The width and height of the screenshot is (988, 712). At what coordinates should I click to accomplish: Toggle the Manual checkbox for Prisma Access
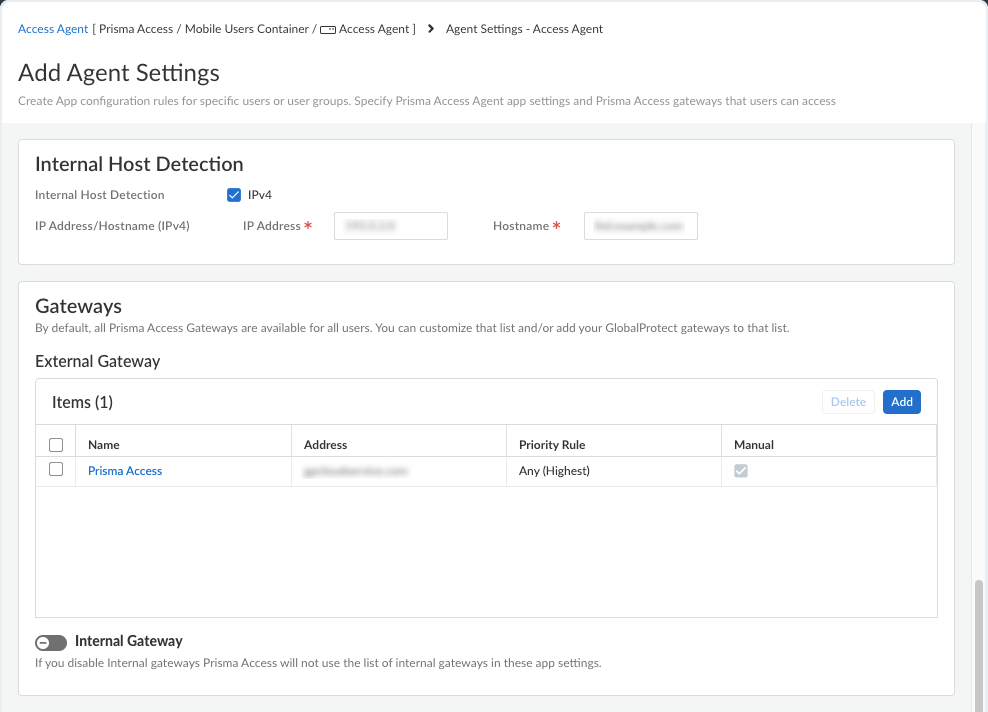[x=741, y=471]
